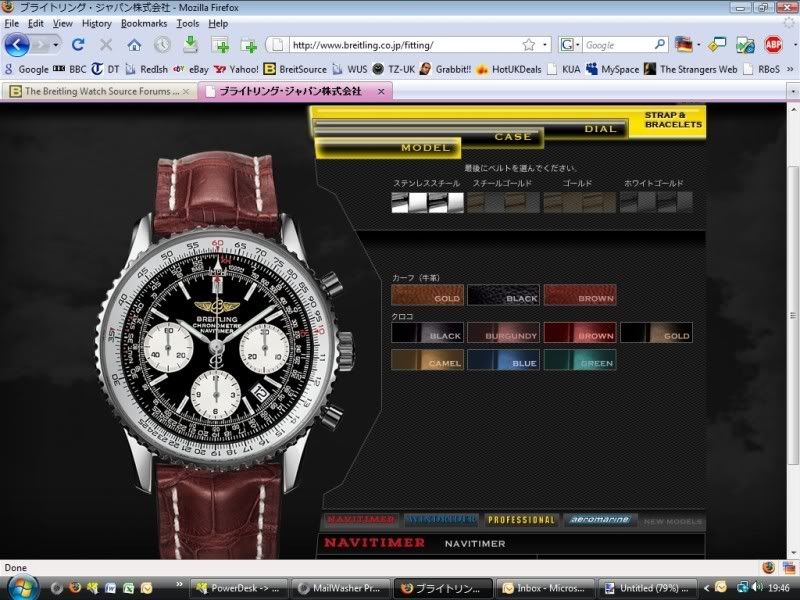The width and height of the screenshot is (800, 600).
Task: Choose the GREEN croco strap
Action: [580, 360]
